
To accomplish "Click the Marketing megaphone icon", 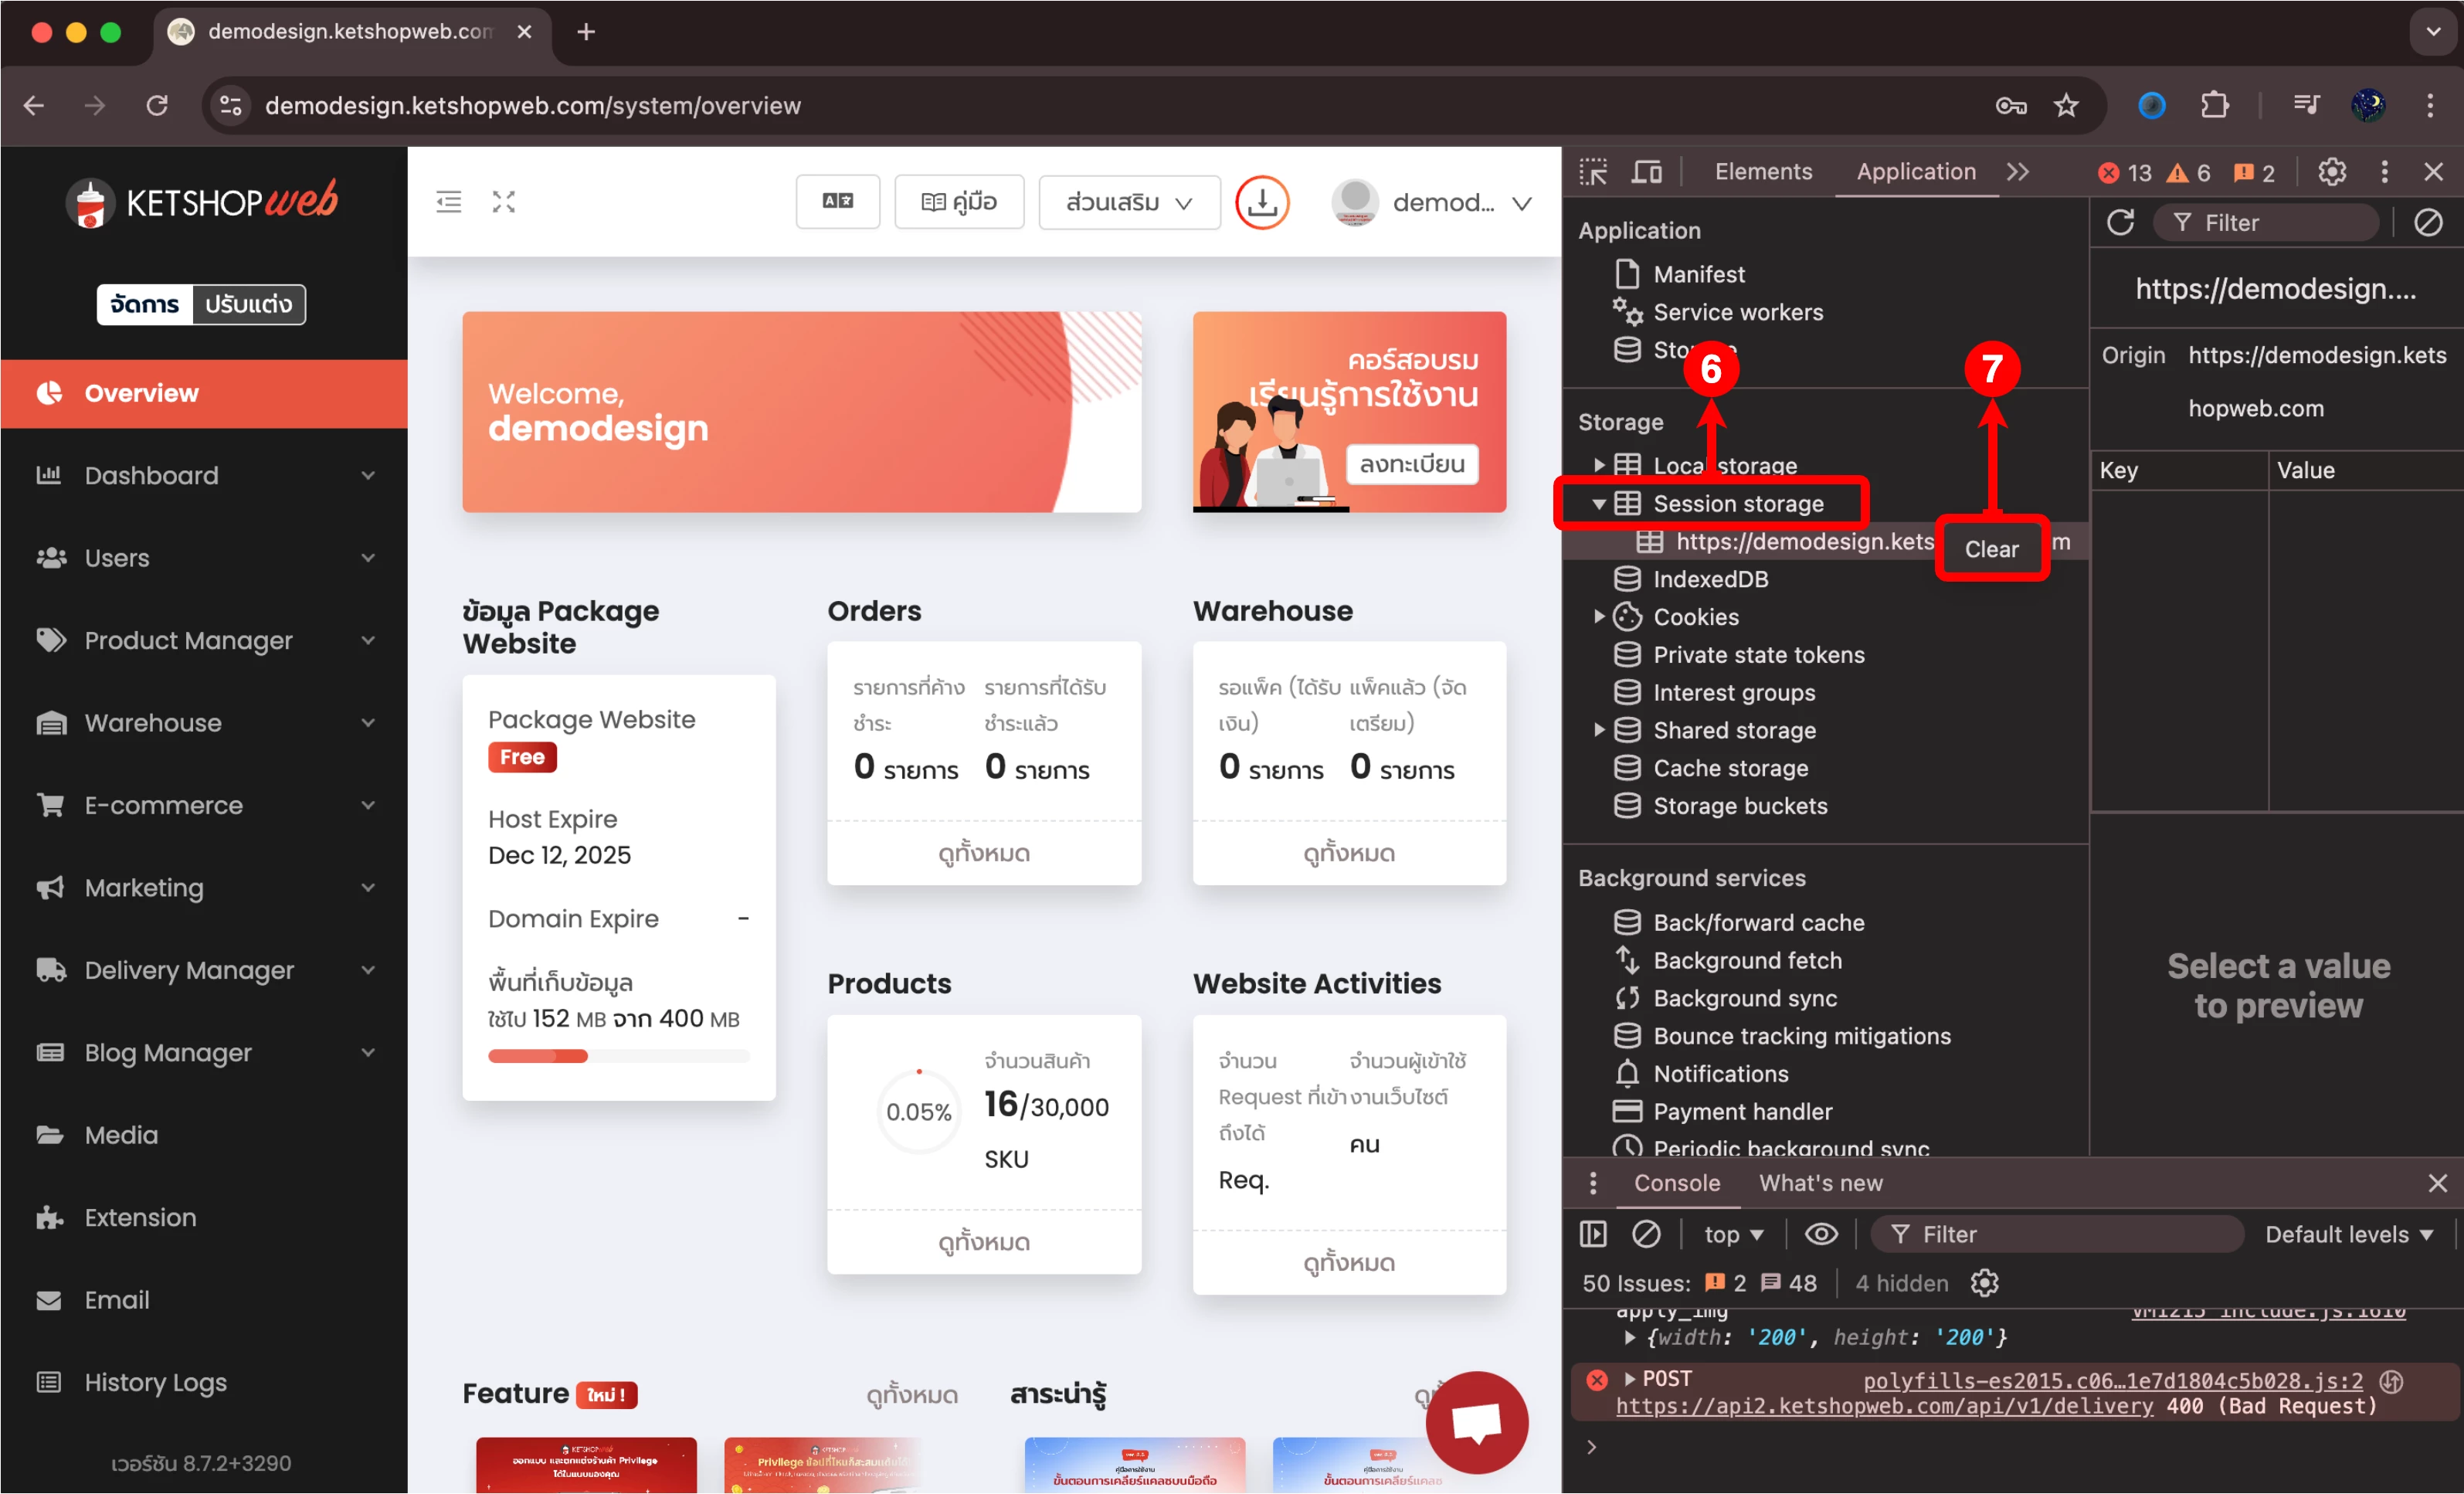I will click(50, 888).
